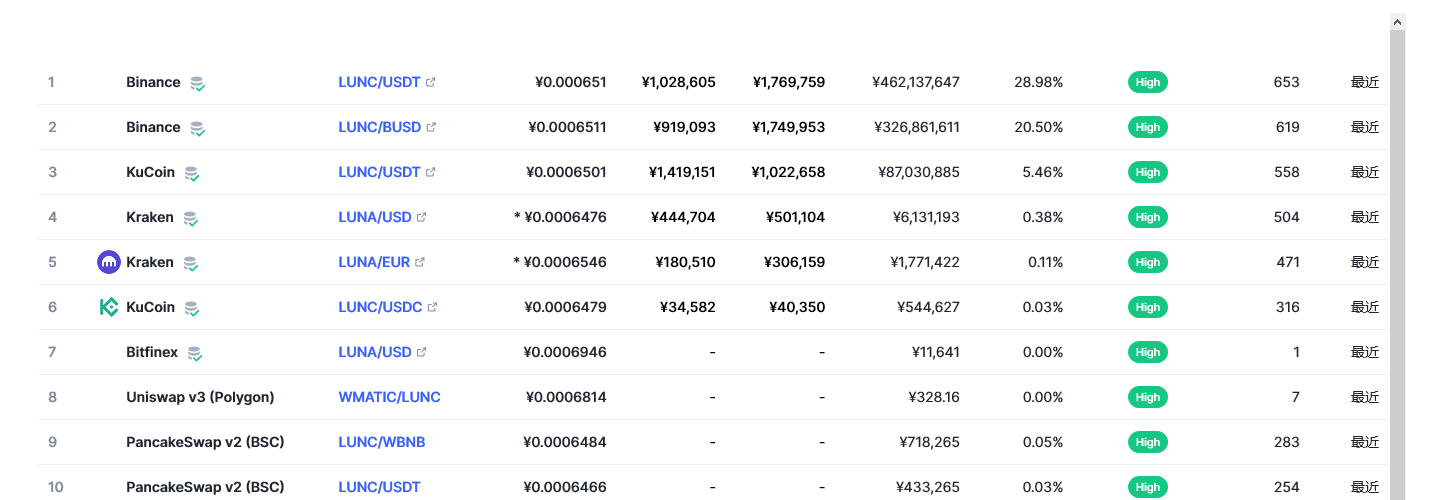Click external link icon next to Bitfinex LUNA/USD
The height and width of the screenshot is (500, 1450).
pyautogui.click(x=422, y=352)
